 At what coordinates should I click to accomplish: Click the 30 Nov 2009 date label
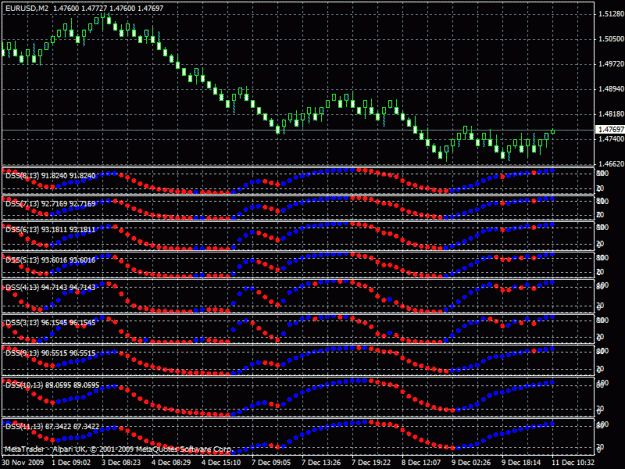click(x=22, y=463)
